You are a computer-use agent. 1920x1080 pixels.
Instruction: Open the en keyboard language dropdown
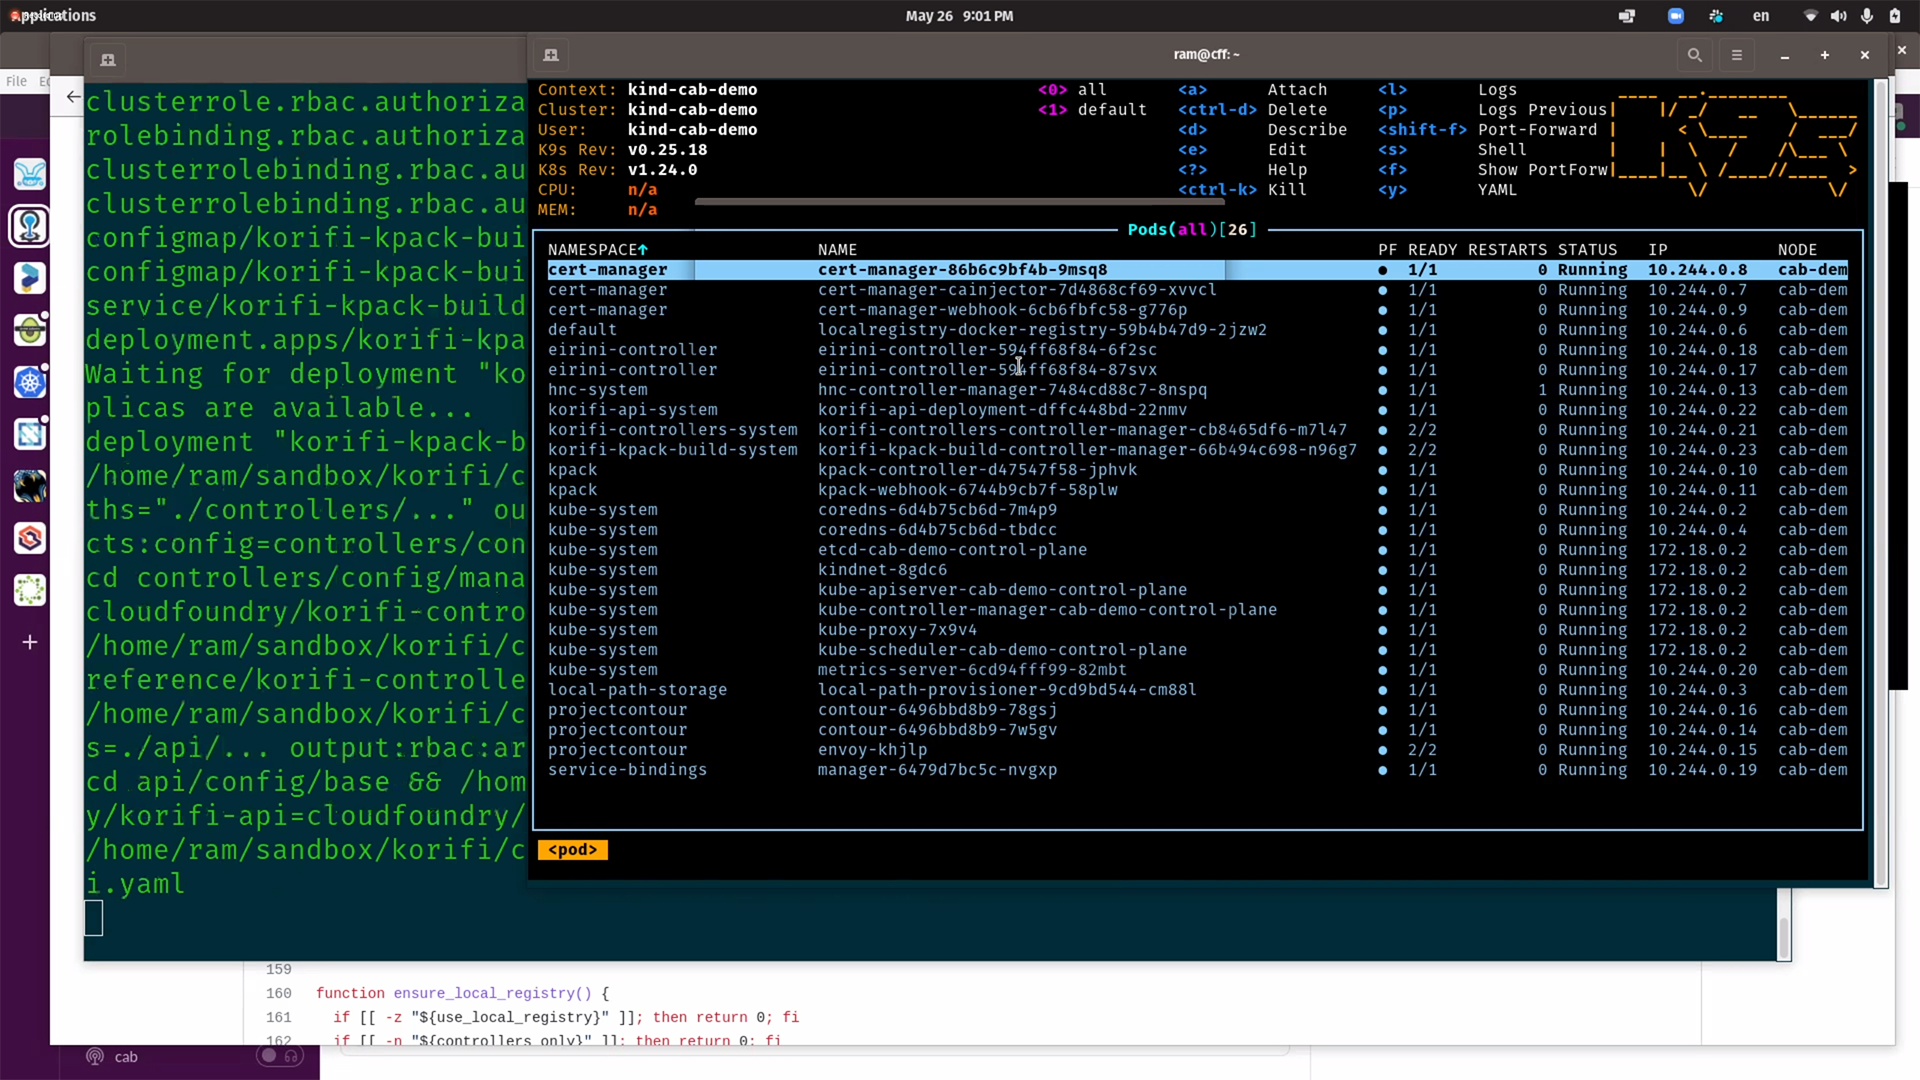pos(1761,16)
